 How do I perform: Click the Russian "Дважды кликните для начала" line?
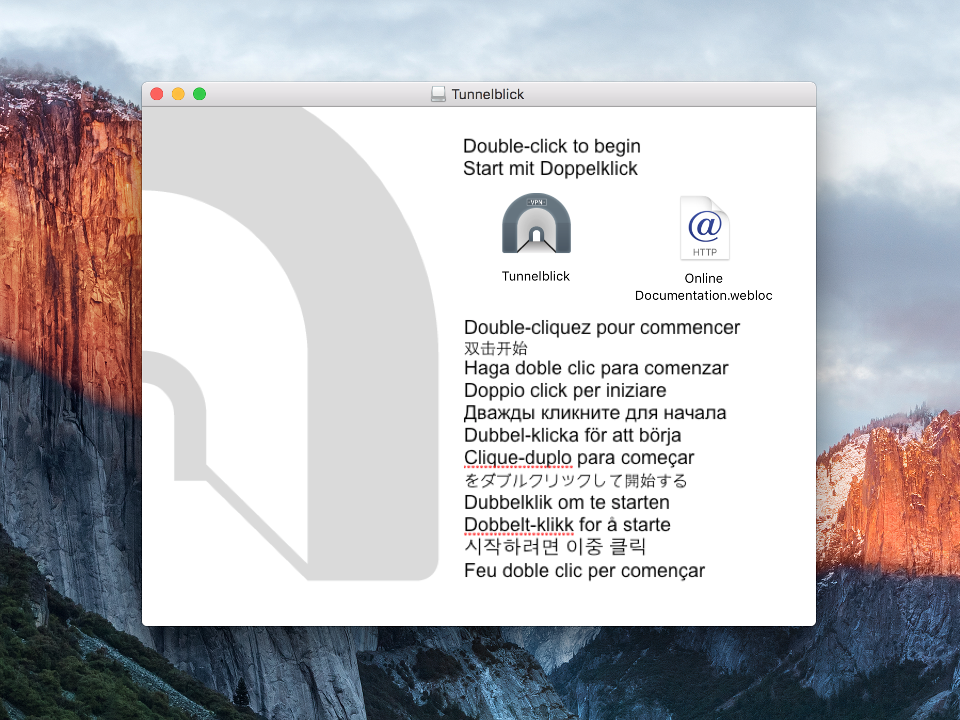(595, 412)
